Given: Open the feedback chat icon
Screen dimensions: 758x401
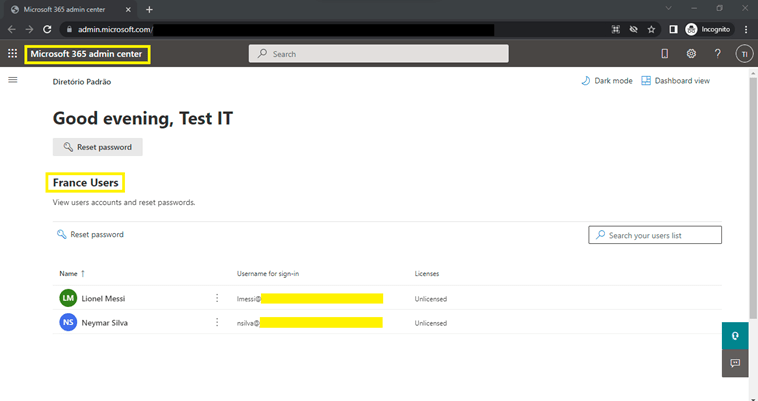Looking at the screenshot, I should (x=735, y=363).
